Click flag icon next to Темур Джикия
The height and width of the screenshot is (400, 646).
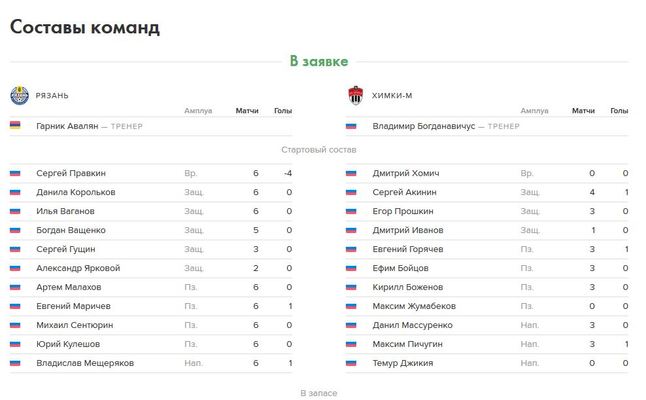351,363
